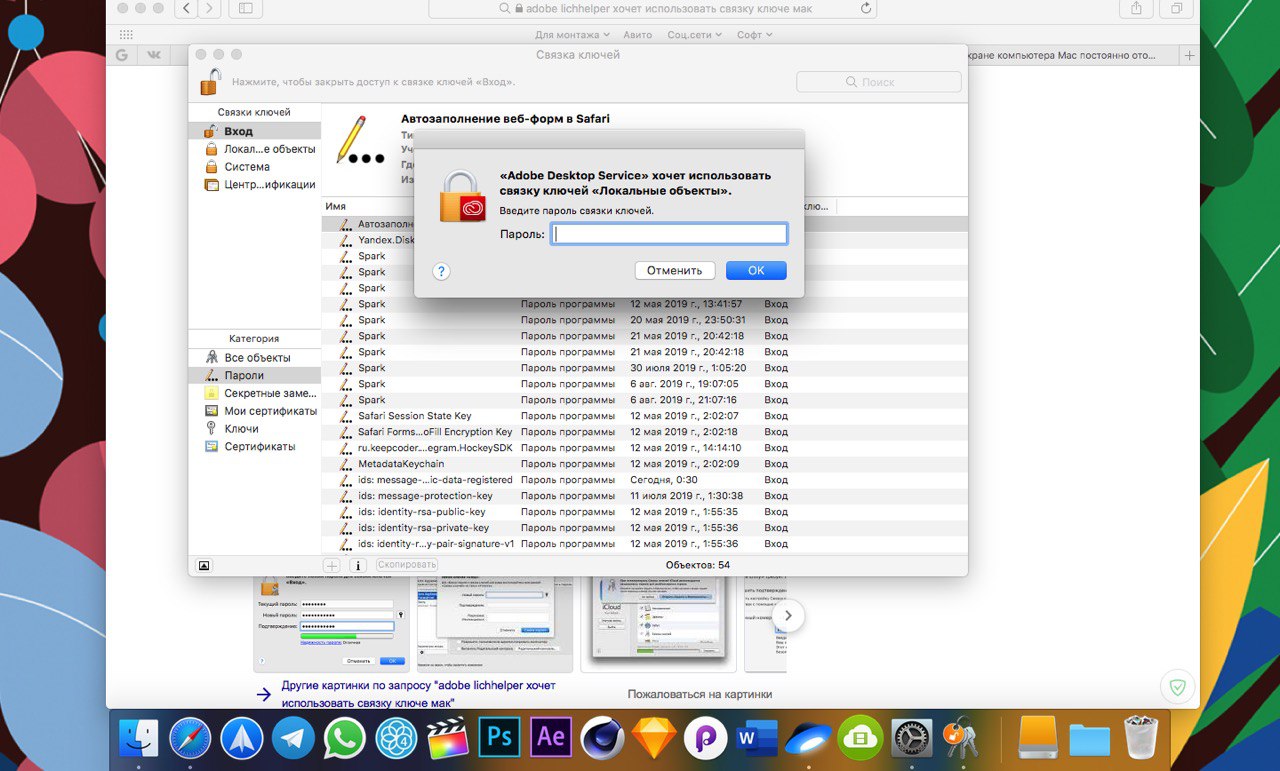Viewport: 1280px width, 771px height.
Task: Open help via the question mark button
Action: click(442, 271)
